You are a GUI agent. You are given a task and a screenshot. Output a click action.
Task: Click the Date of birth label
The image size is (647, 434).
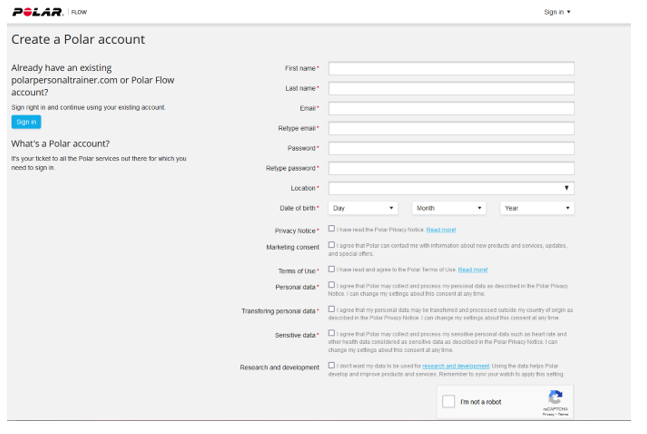299,208
